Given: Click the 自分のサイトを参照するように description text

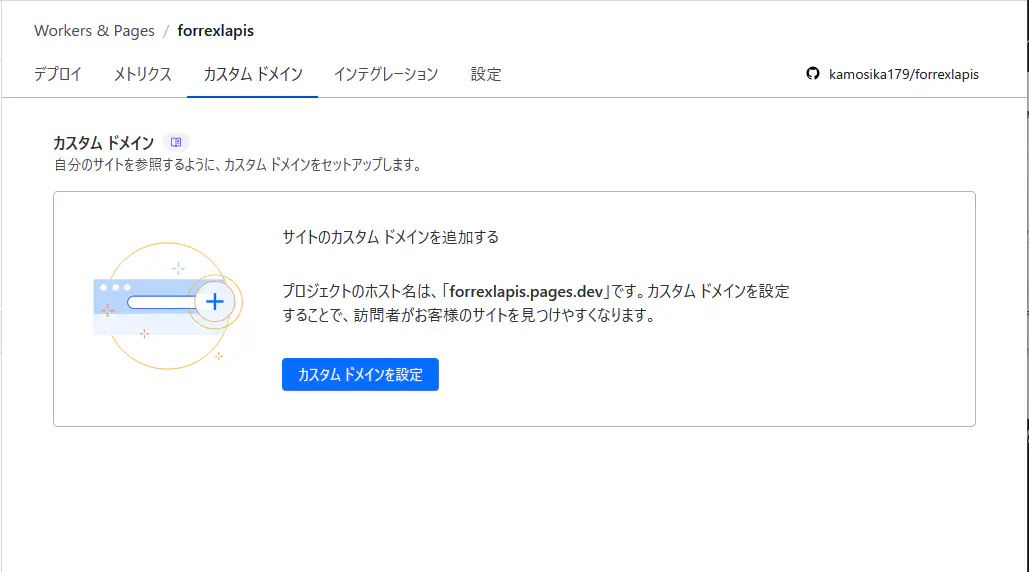Looking at the screenshot, I should coord(237,165).
